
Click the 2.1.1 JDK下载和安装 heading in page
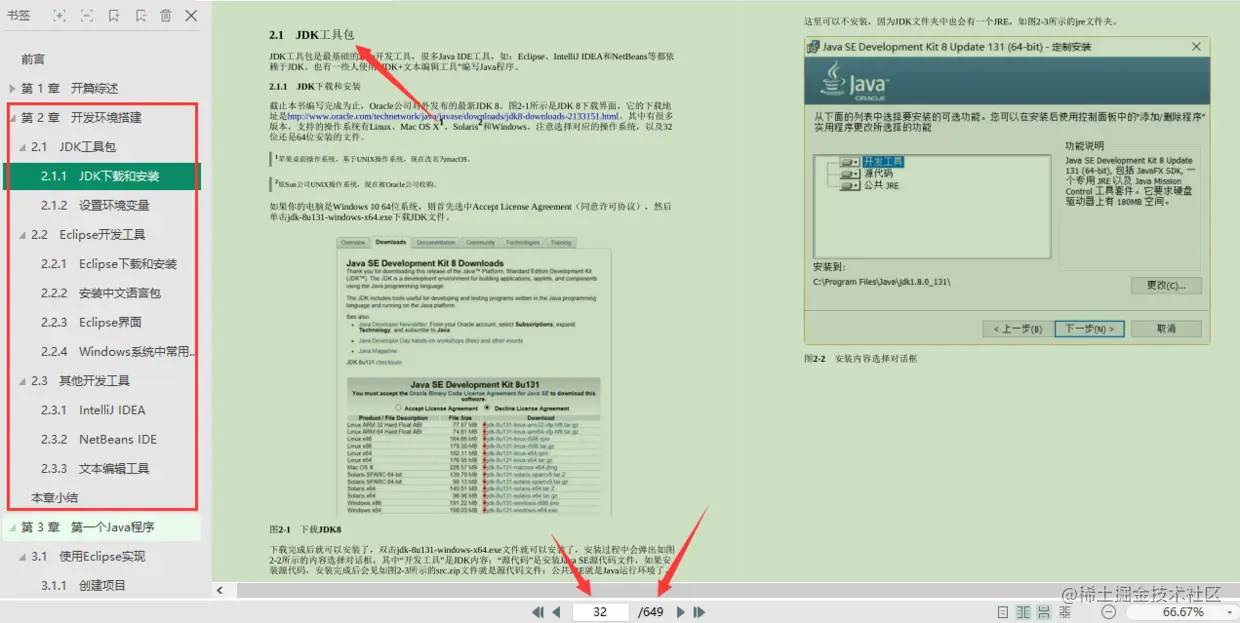(x=315, y=87)
